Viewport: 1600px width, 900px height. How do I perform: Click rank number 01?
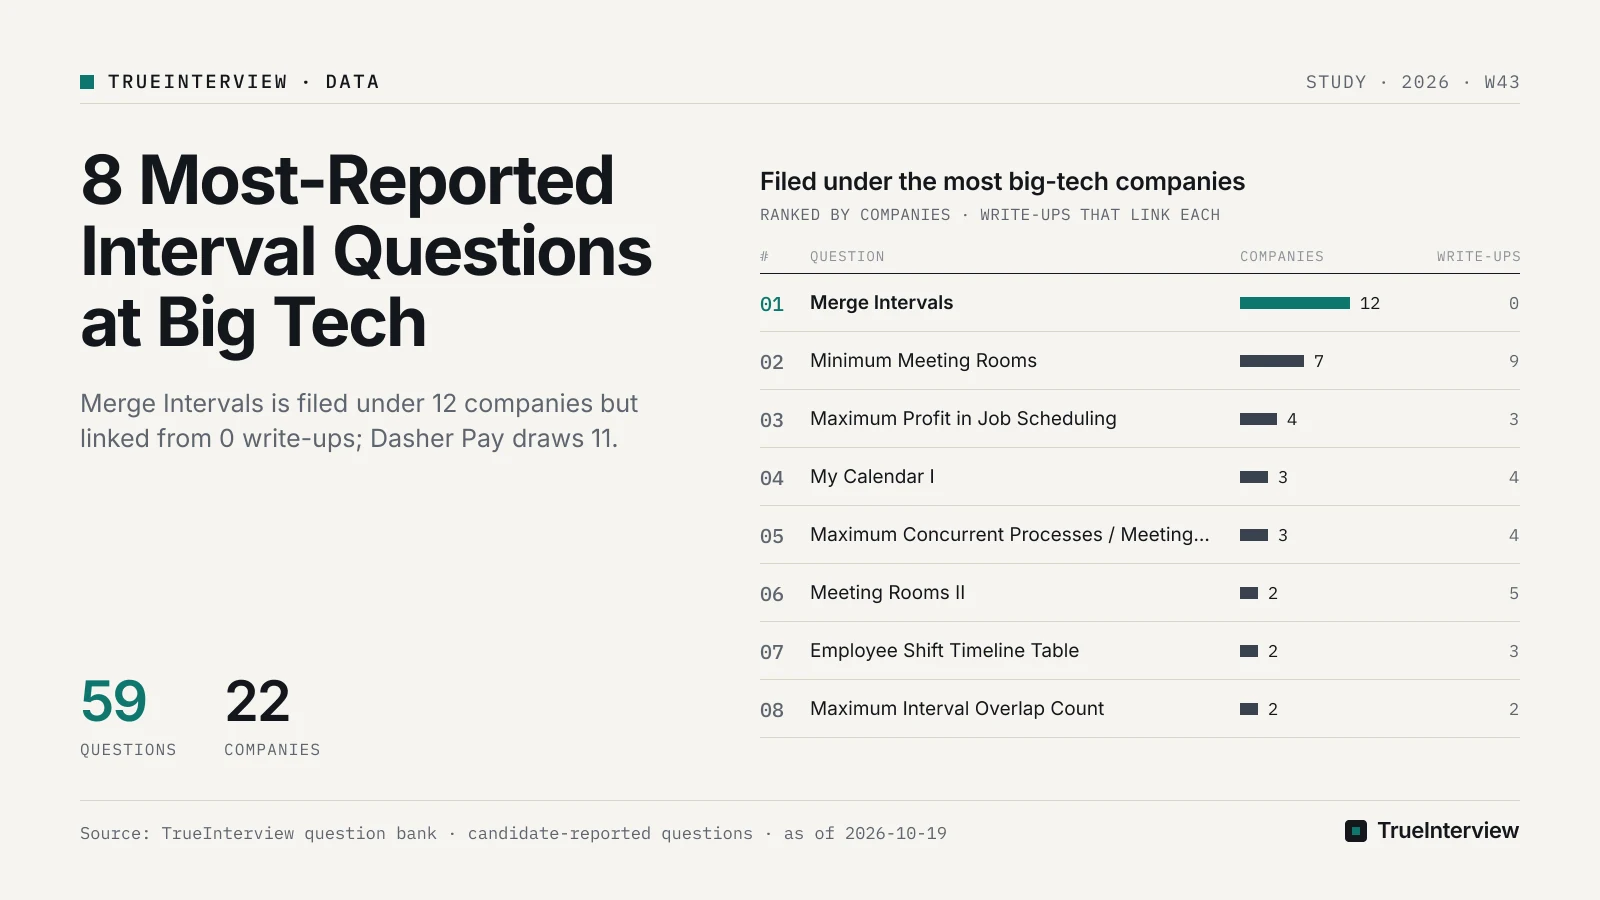coord(772,304)
